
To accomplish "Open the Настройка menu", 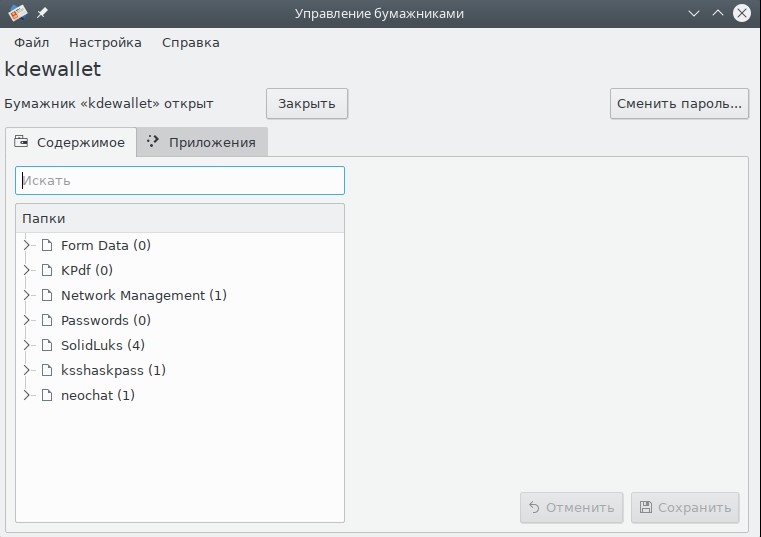I will [x=105, y=43].
